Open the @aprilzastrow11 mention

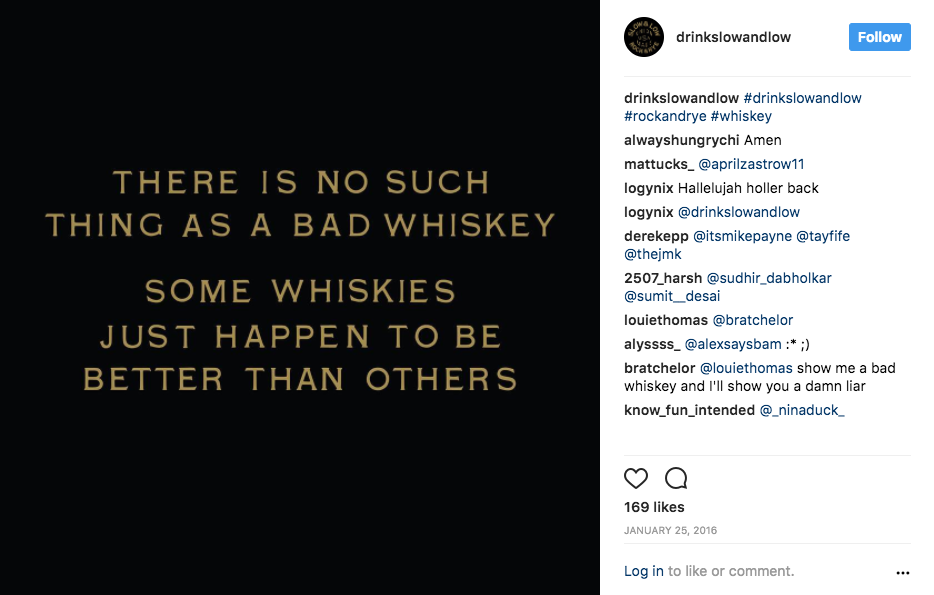(751, 164)
